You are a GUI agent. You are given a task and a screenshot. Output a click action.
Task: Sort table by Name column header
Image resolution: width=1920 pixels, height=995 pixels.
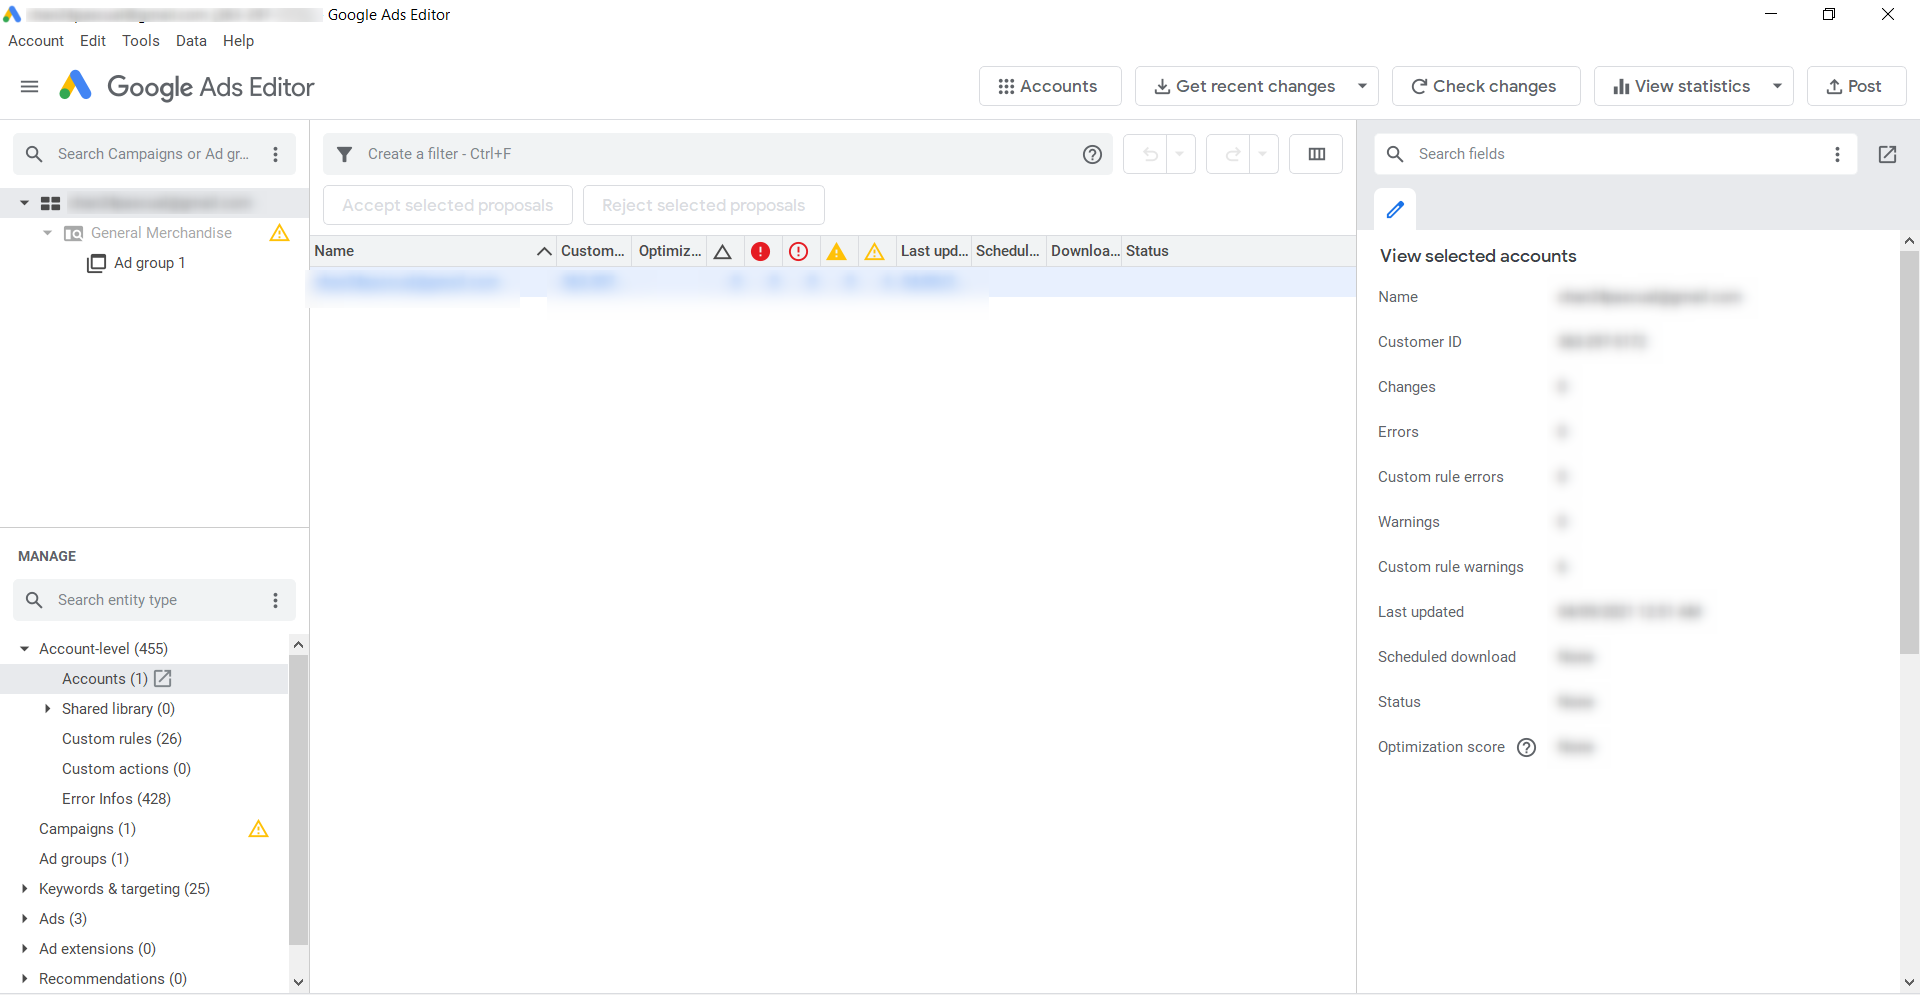[x=433, y=251]
